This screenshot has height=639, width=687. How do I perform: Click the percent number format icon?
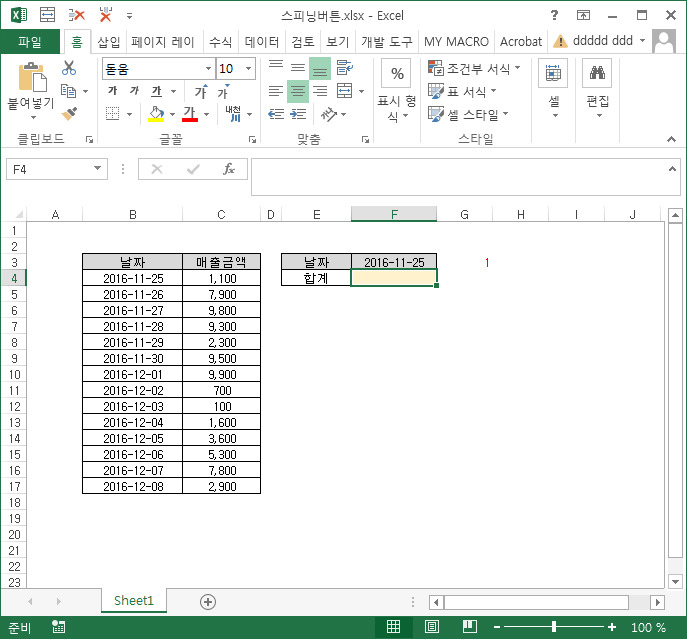(397, 73)
